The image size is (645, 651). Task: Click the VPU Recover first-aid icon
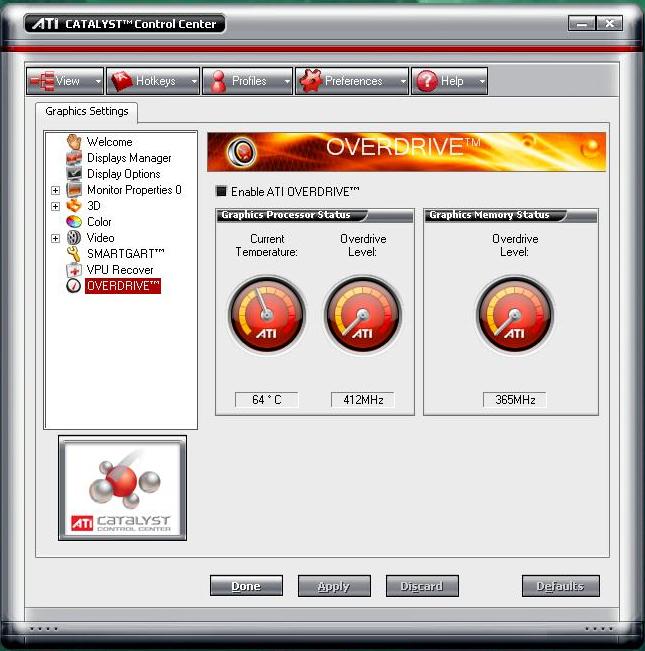click(74, 270)
